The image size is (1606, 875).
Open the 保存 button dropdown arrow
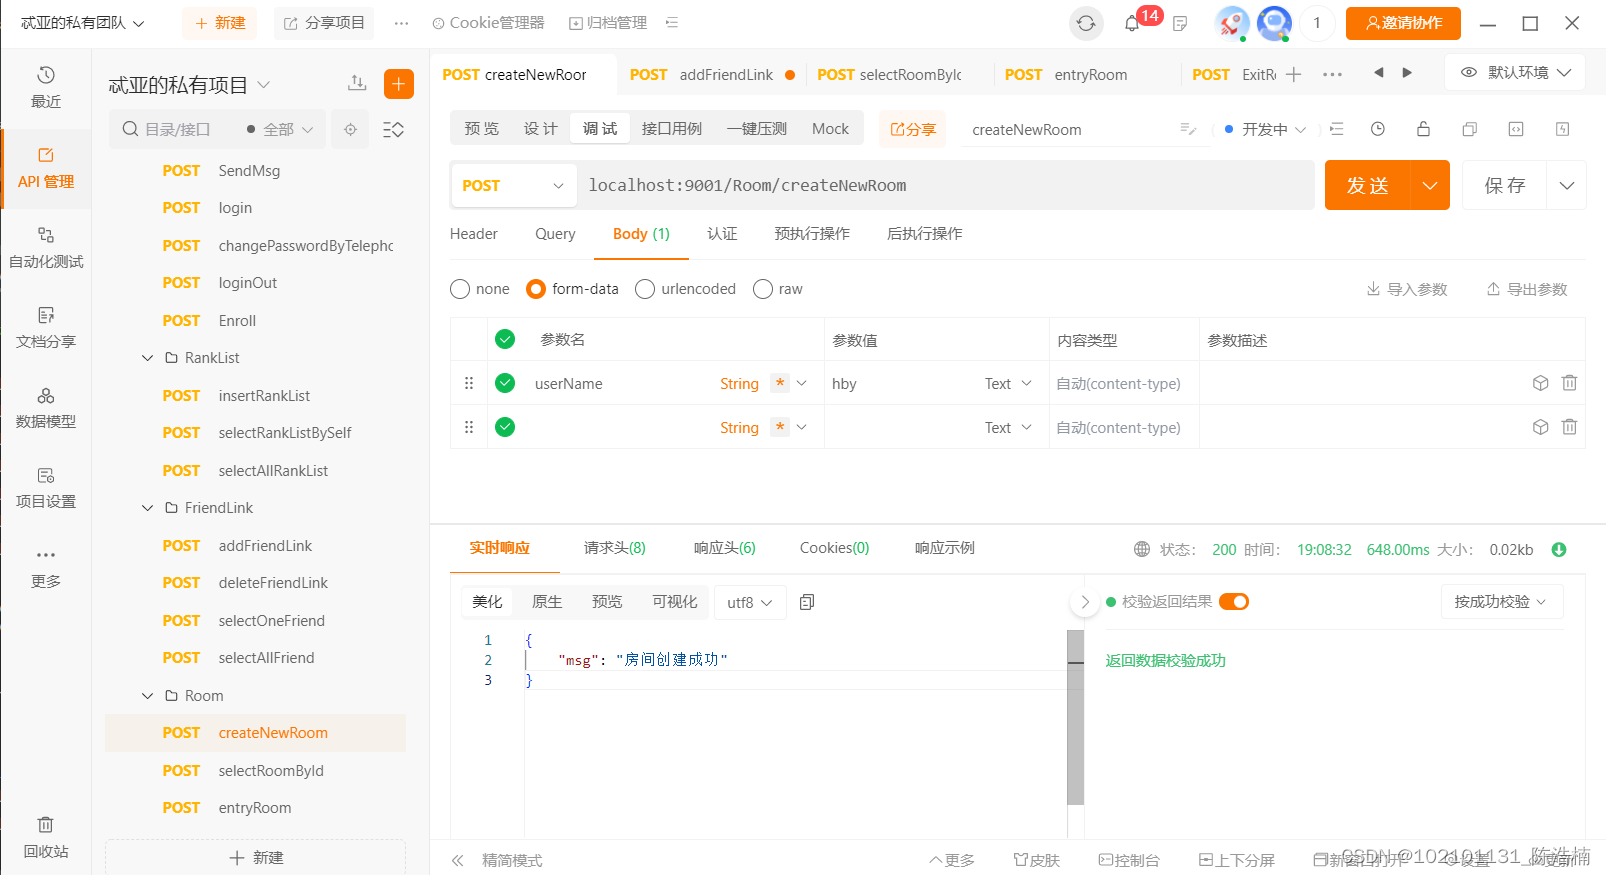1567,185
